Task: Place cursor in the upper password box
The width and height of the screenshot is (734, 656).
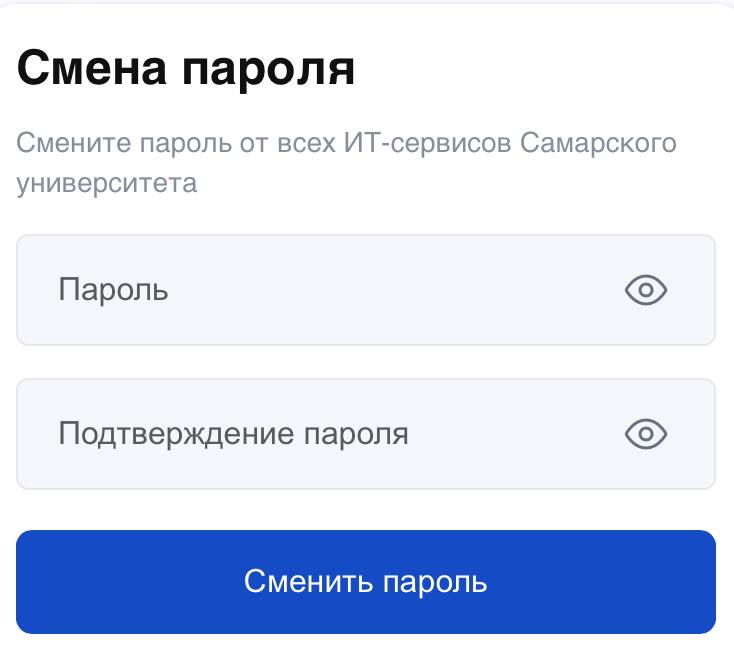Action: [366, 290]
